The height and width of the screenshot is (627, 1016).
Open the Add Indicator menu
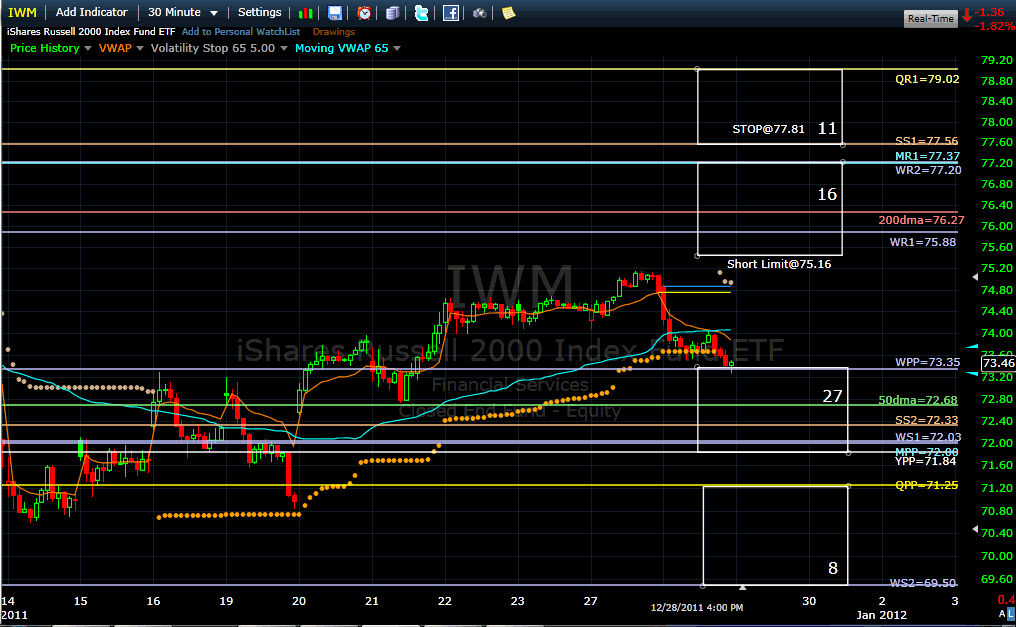pyautogui.click(x=91, y=12)
